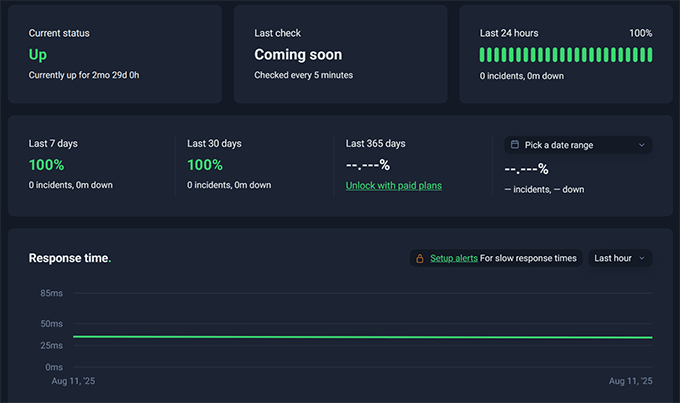
Task: Click the Coming soon last check heading
Action: 298,55
